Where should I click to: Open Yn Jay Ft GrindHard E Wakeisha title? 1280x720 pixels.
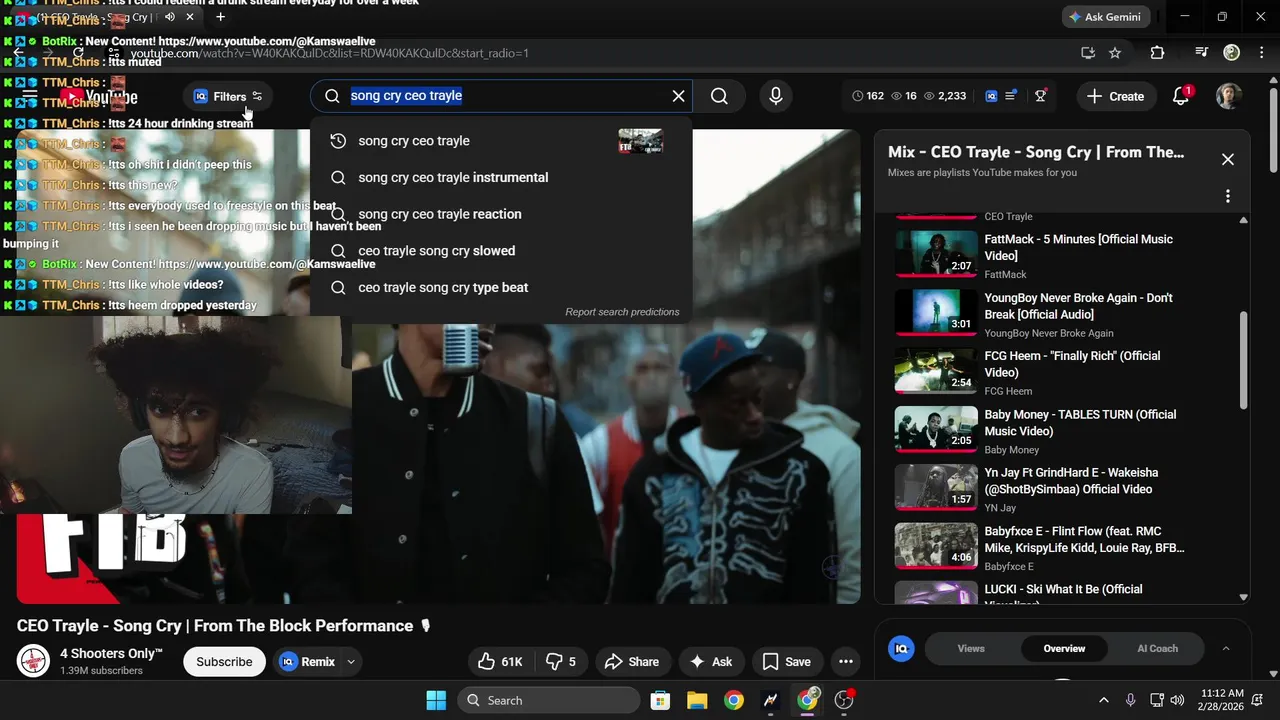[1071, 481]
